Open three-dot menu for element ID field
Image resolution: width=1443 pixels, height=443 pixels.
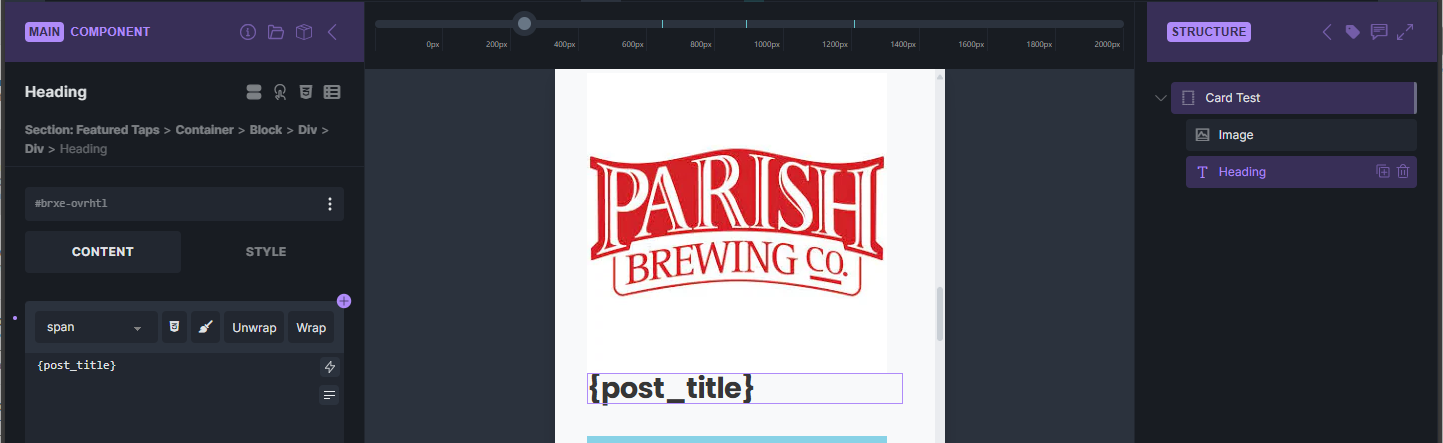click(330, 204)
